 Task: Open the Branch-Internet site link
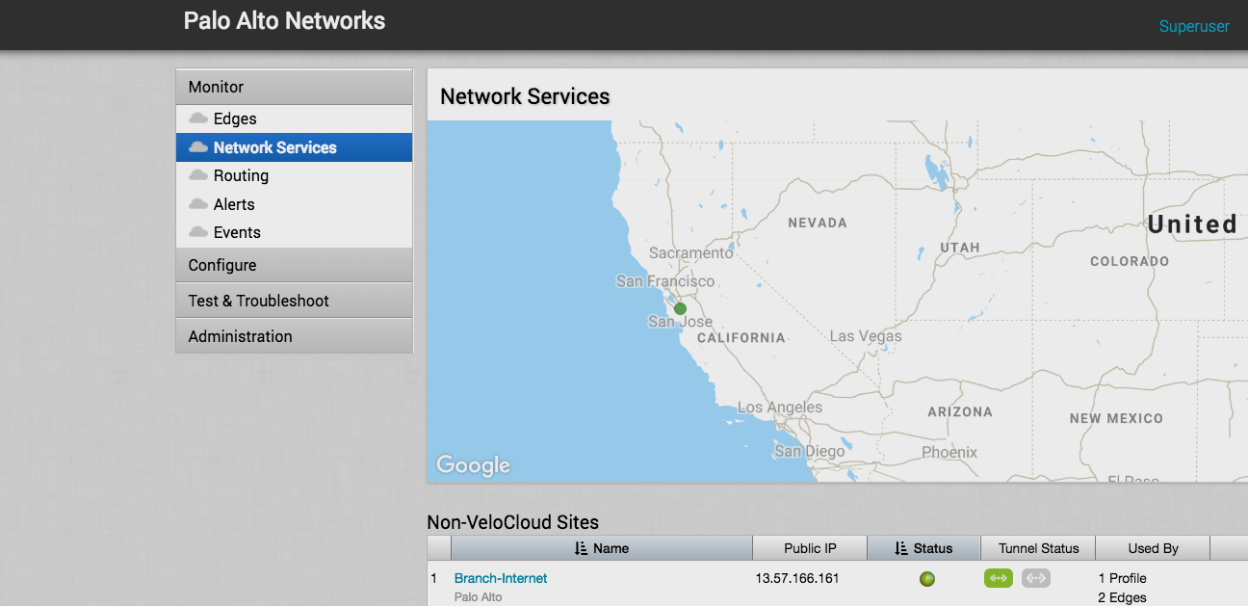501,578
